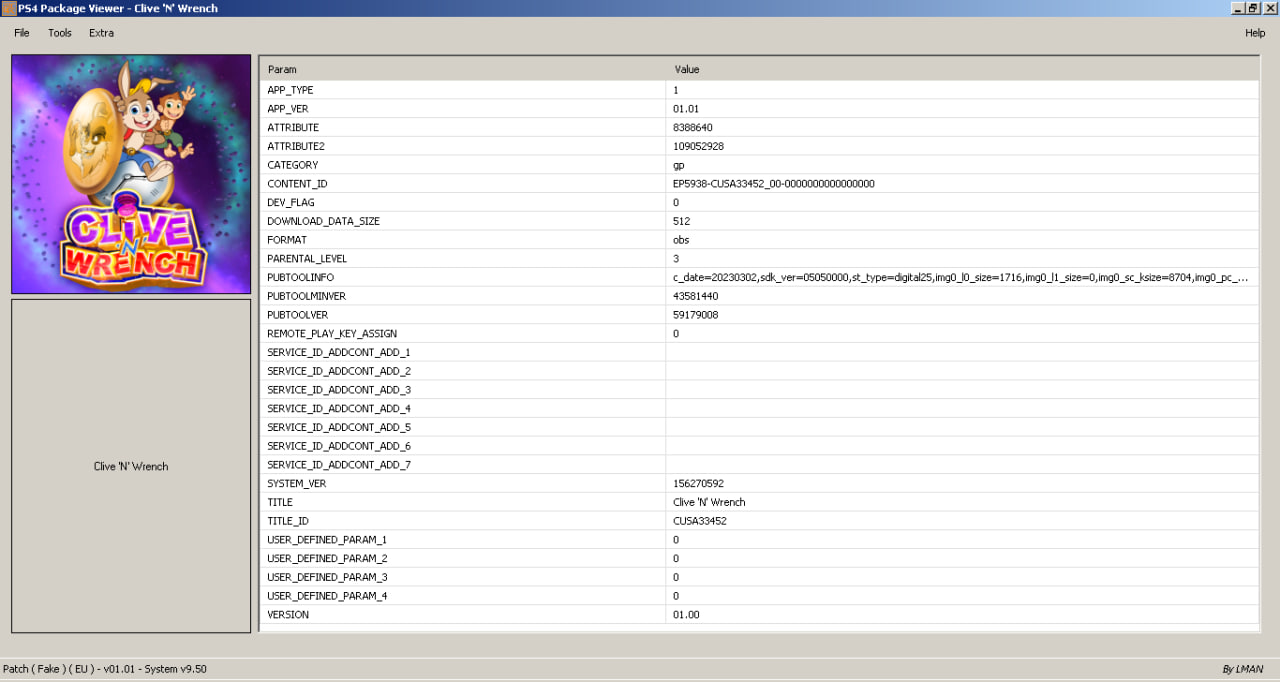The image size is (1280, 682).
Task: Click the By LMAN credit in status bar
Action: (1243, 670)
